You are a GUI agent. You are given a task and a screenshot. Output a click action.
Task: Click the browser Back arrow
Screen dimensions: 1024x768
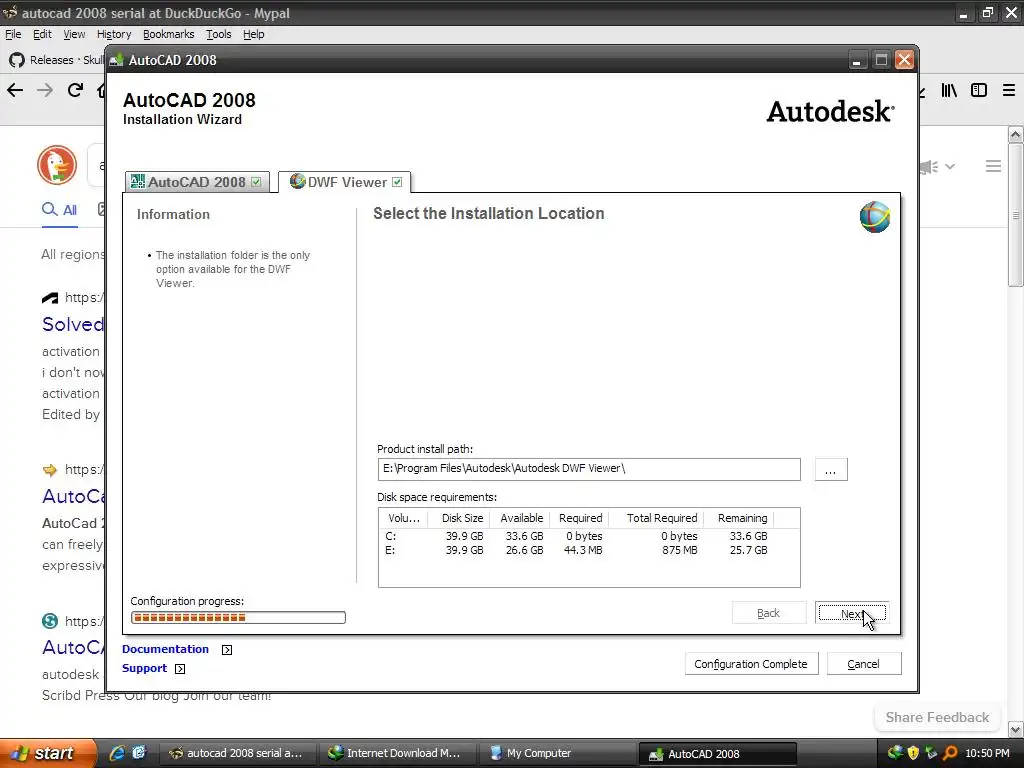[x=15, y=90]
